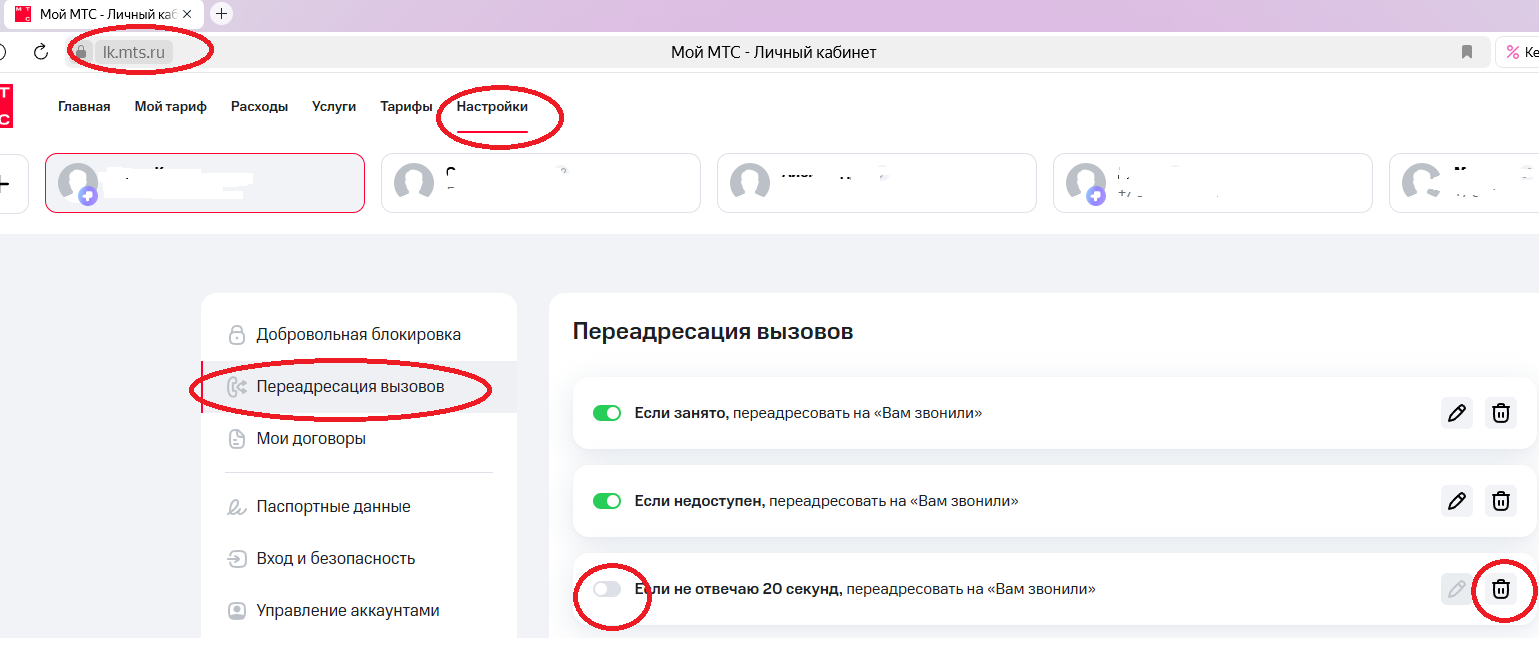Open Переадресация вызовов in the settings sidebar
The height and width of the screenshot is (648, 1539).
359,386
